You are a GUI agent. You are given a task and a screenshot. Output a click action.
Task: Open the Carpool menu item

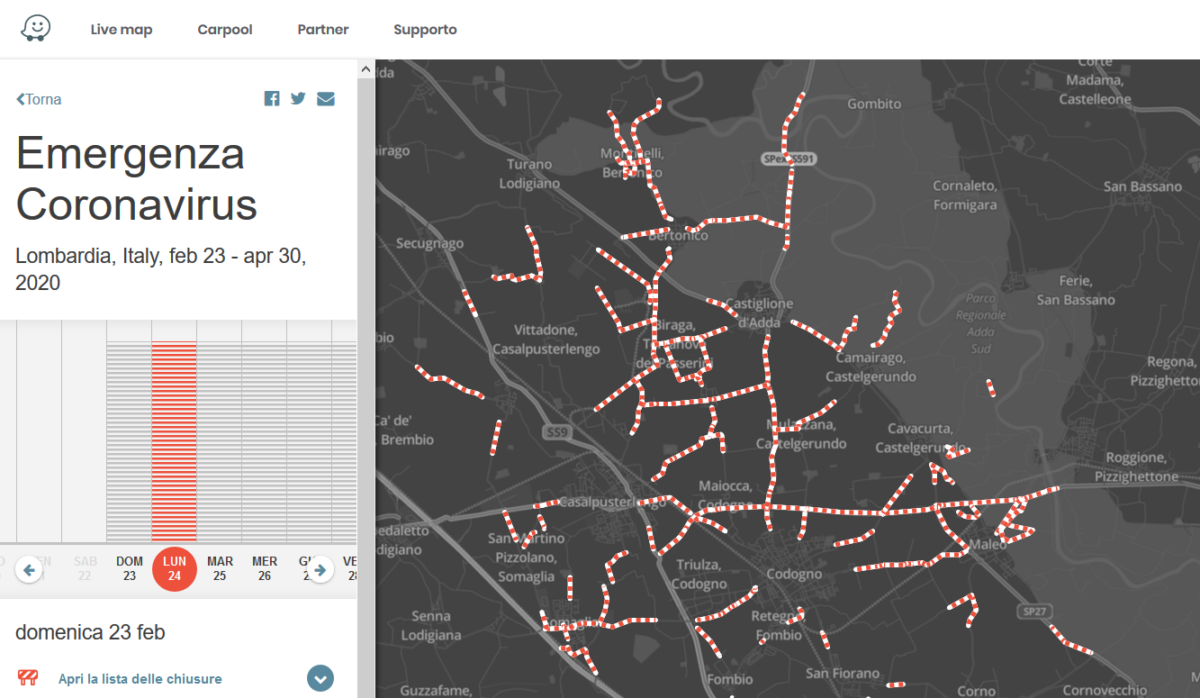(224, 29)
